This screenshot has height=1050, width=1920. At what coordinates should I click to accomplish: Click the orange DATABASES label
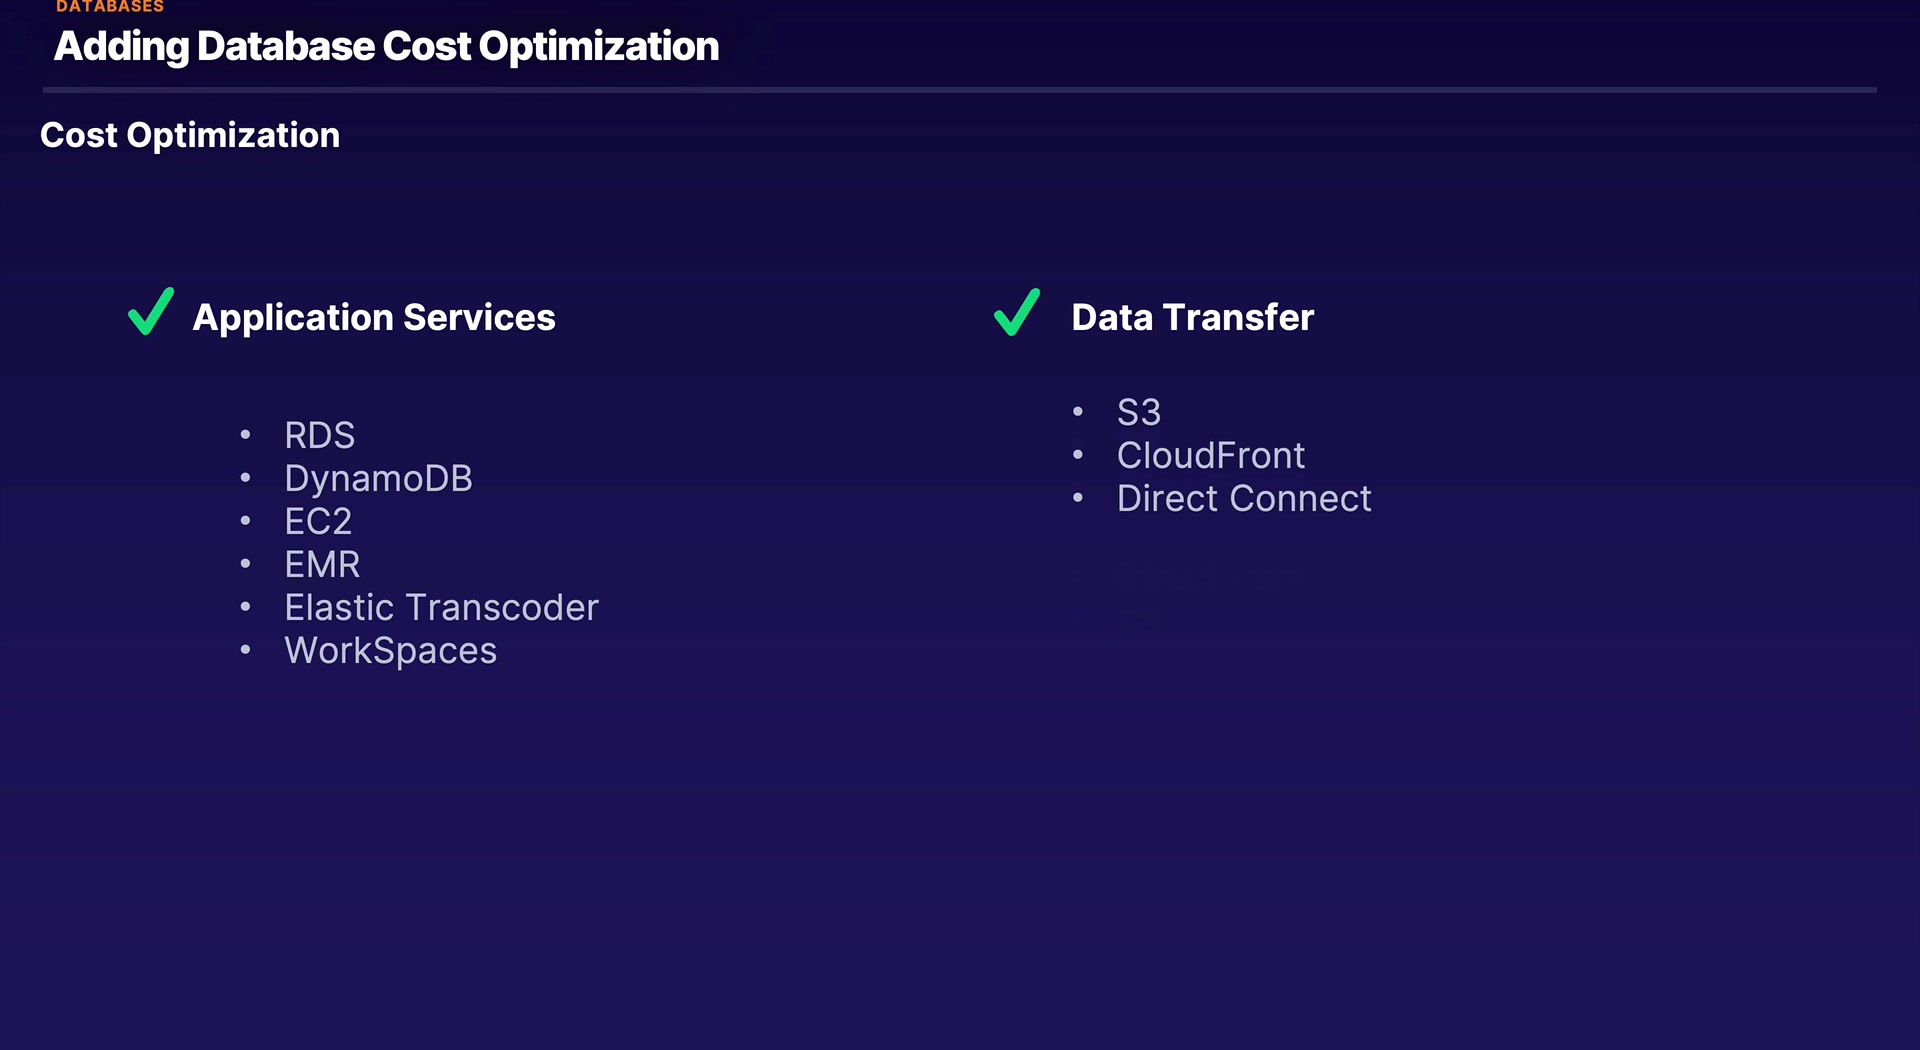(110, 7)
